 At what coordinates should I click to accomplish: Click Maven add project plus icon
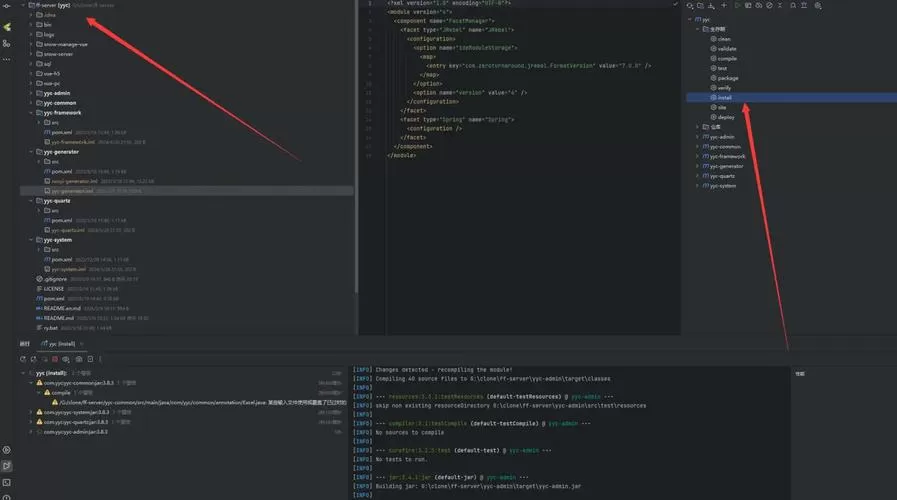pos(724,5)
